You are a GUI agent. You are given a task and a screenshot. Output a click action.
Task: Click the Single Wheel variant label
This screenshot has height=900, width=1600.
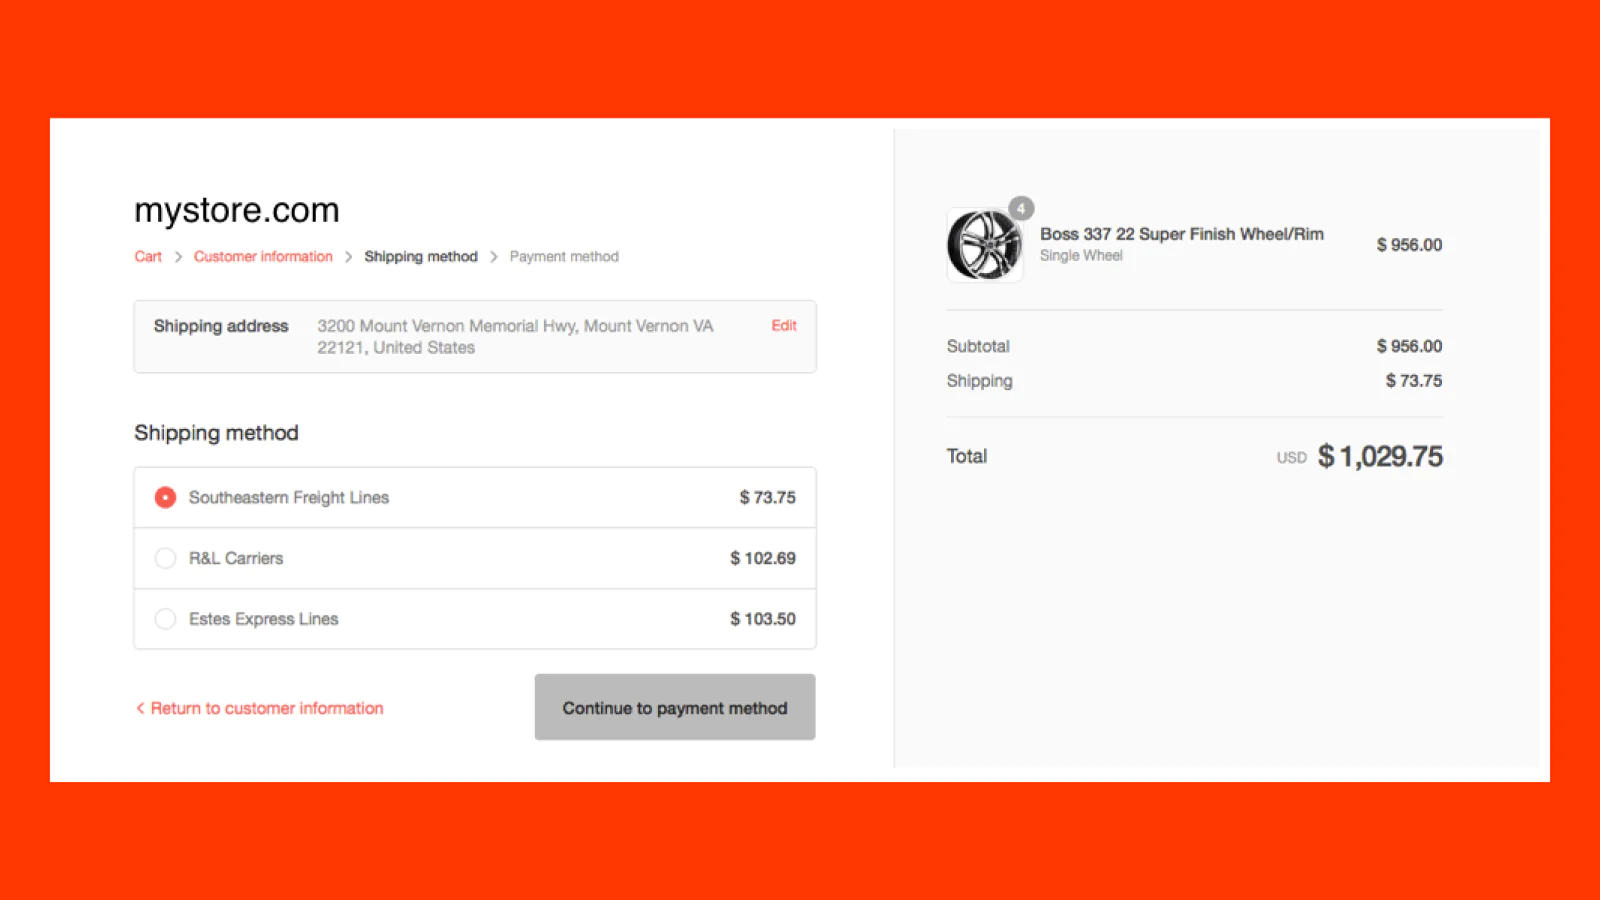coord(1081,255)
